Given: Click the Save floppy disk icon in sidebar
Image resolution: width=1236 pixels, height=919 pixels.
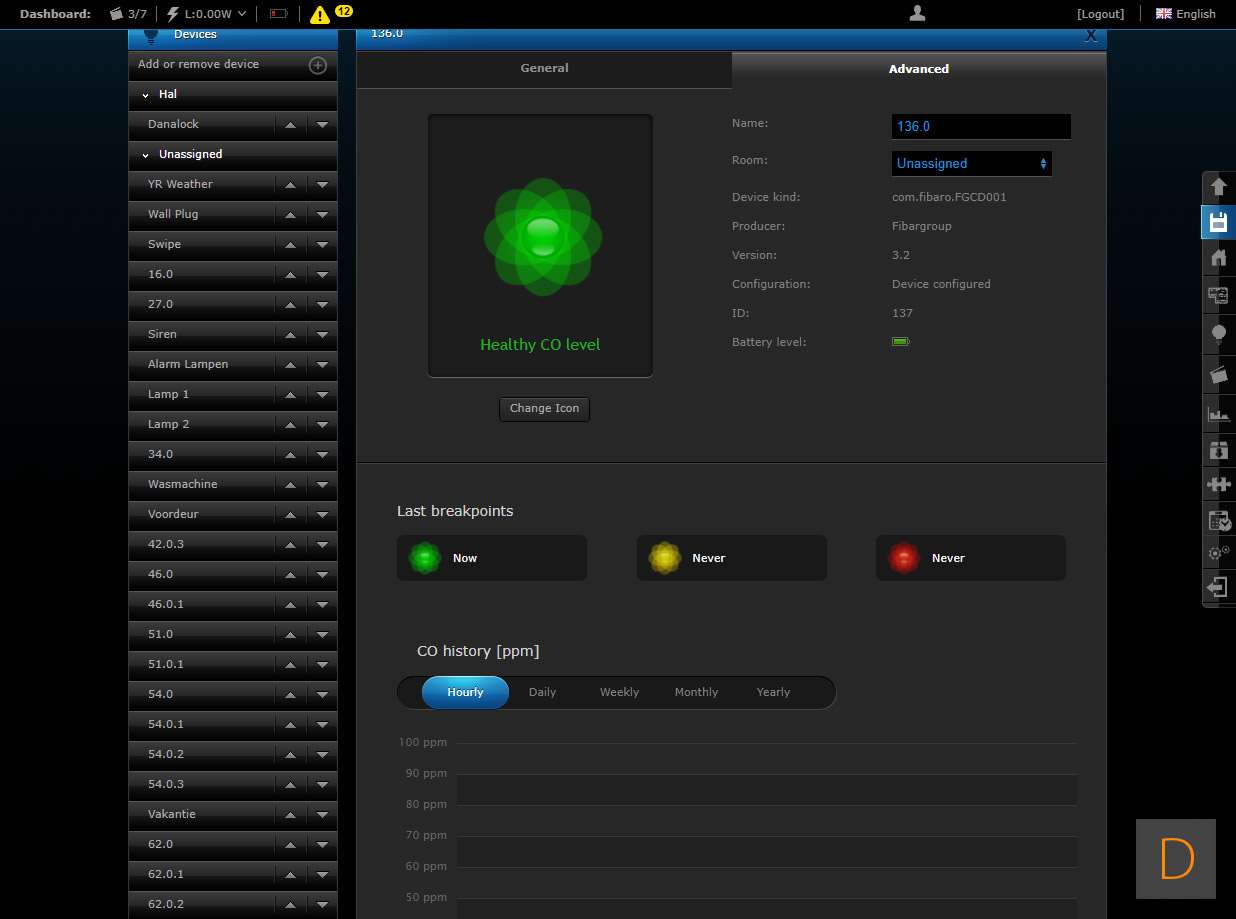Looking at the screenshot, I should pyautogui.click(x=1218, y=222).
